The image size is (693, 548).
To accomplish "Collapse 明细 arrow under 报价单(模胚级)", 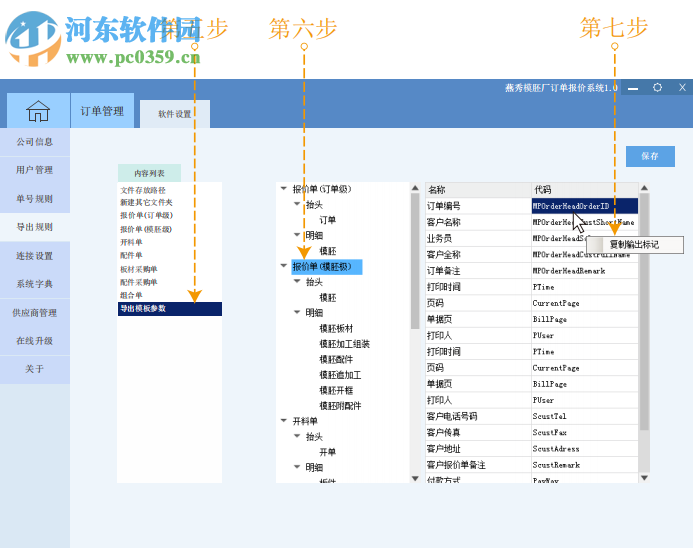I will (297, 312).
